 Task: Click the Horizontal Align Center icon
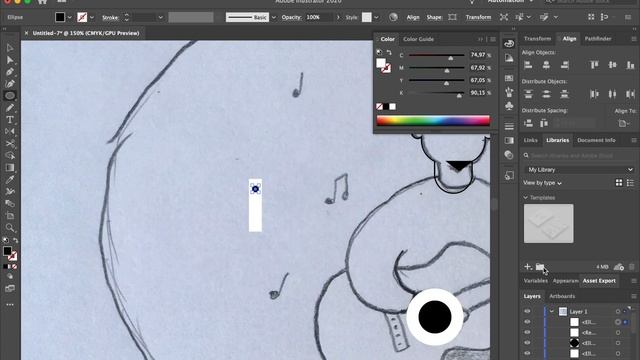coord(546,64)
